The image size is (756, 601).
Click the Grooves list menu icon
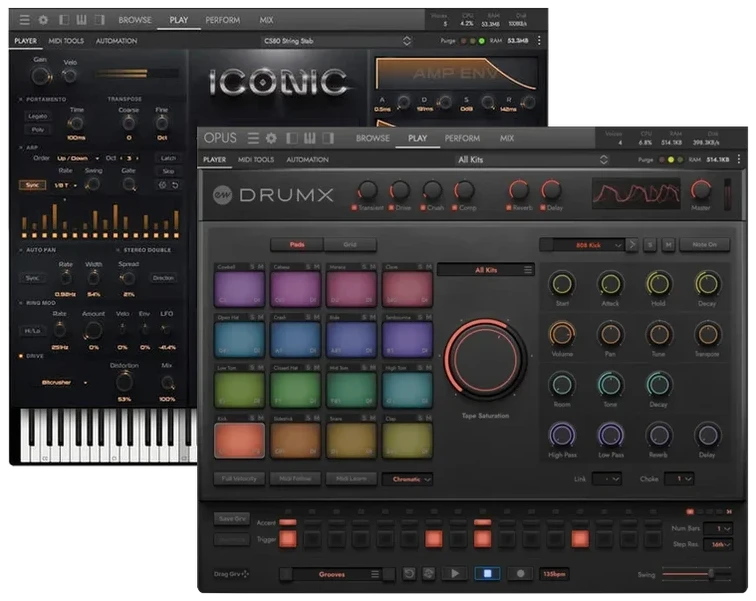[x=375, y=574]
